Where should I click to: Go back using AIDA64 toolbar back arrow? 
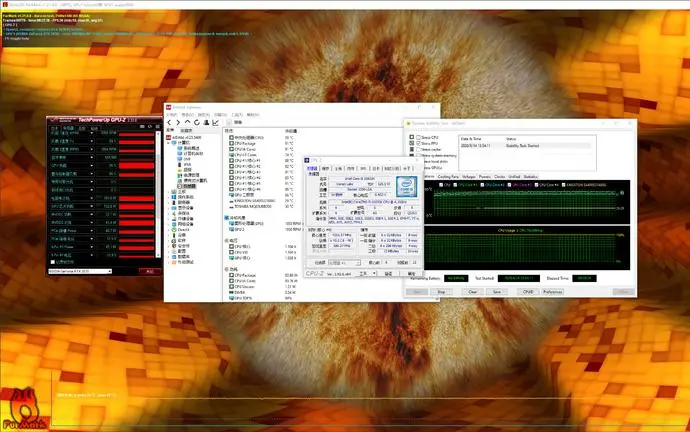pyautogui.click(x=169, y=122)
